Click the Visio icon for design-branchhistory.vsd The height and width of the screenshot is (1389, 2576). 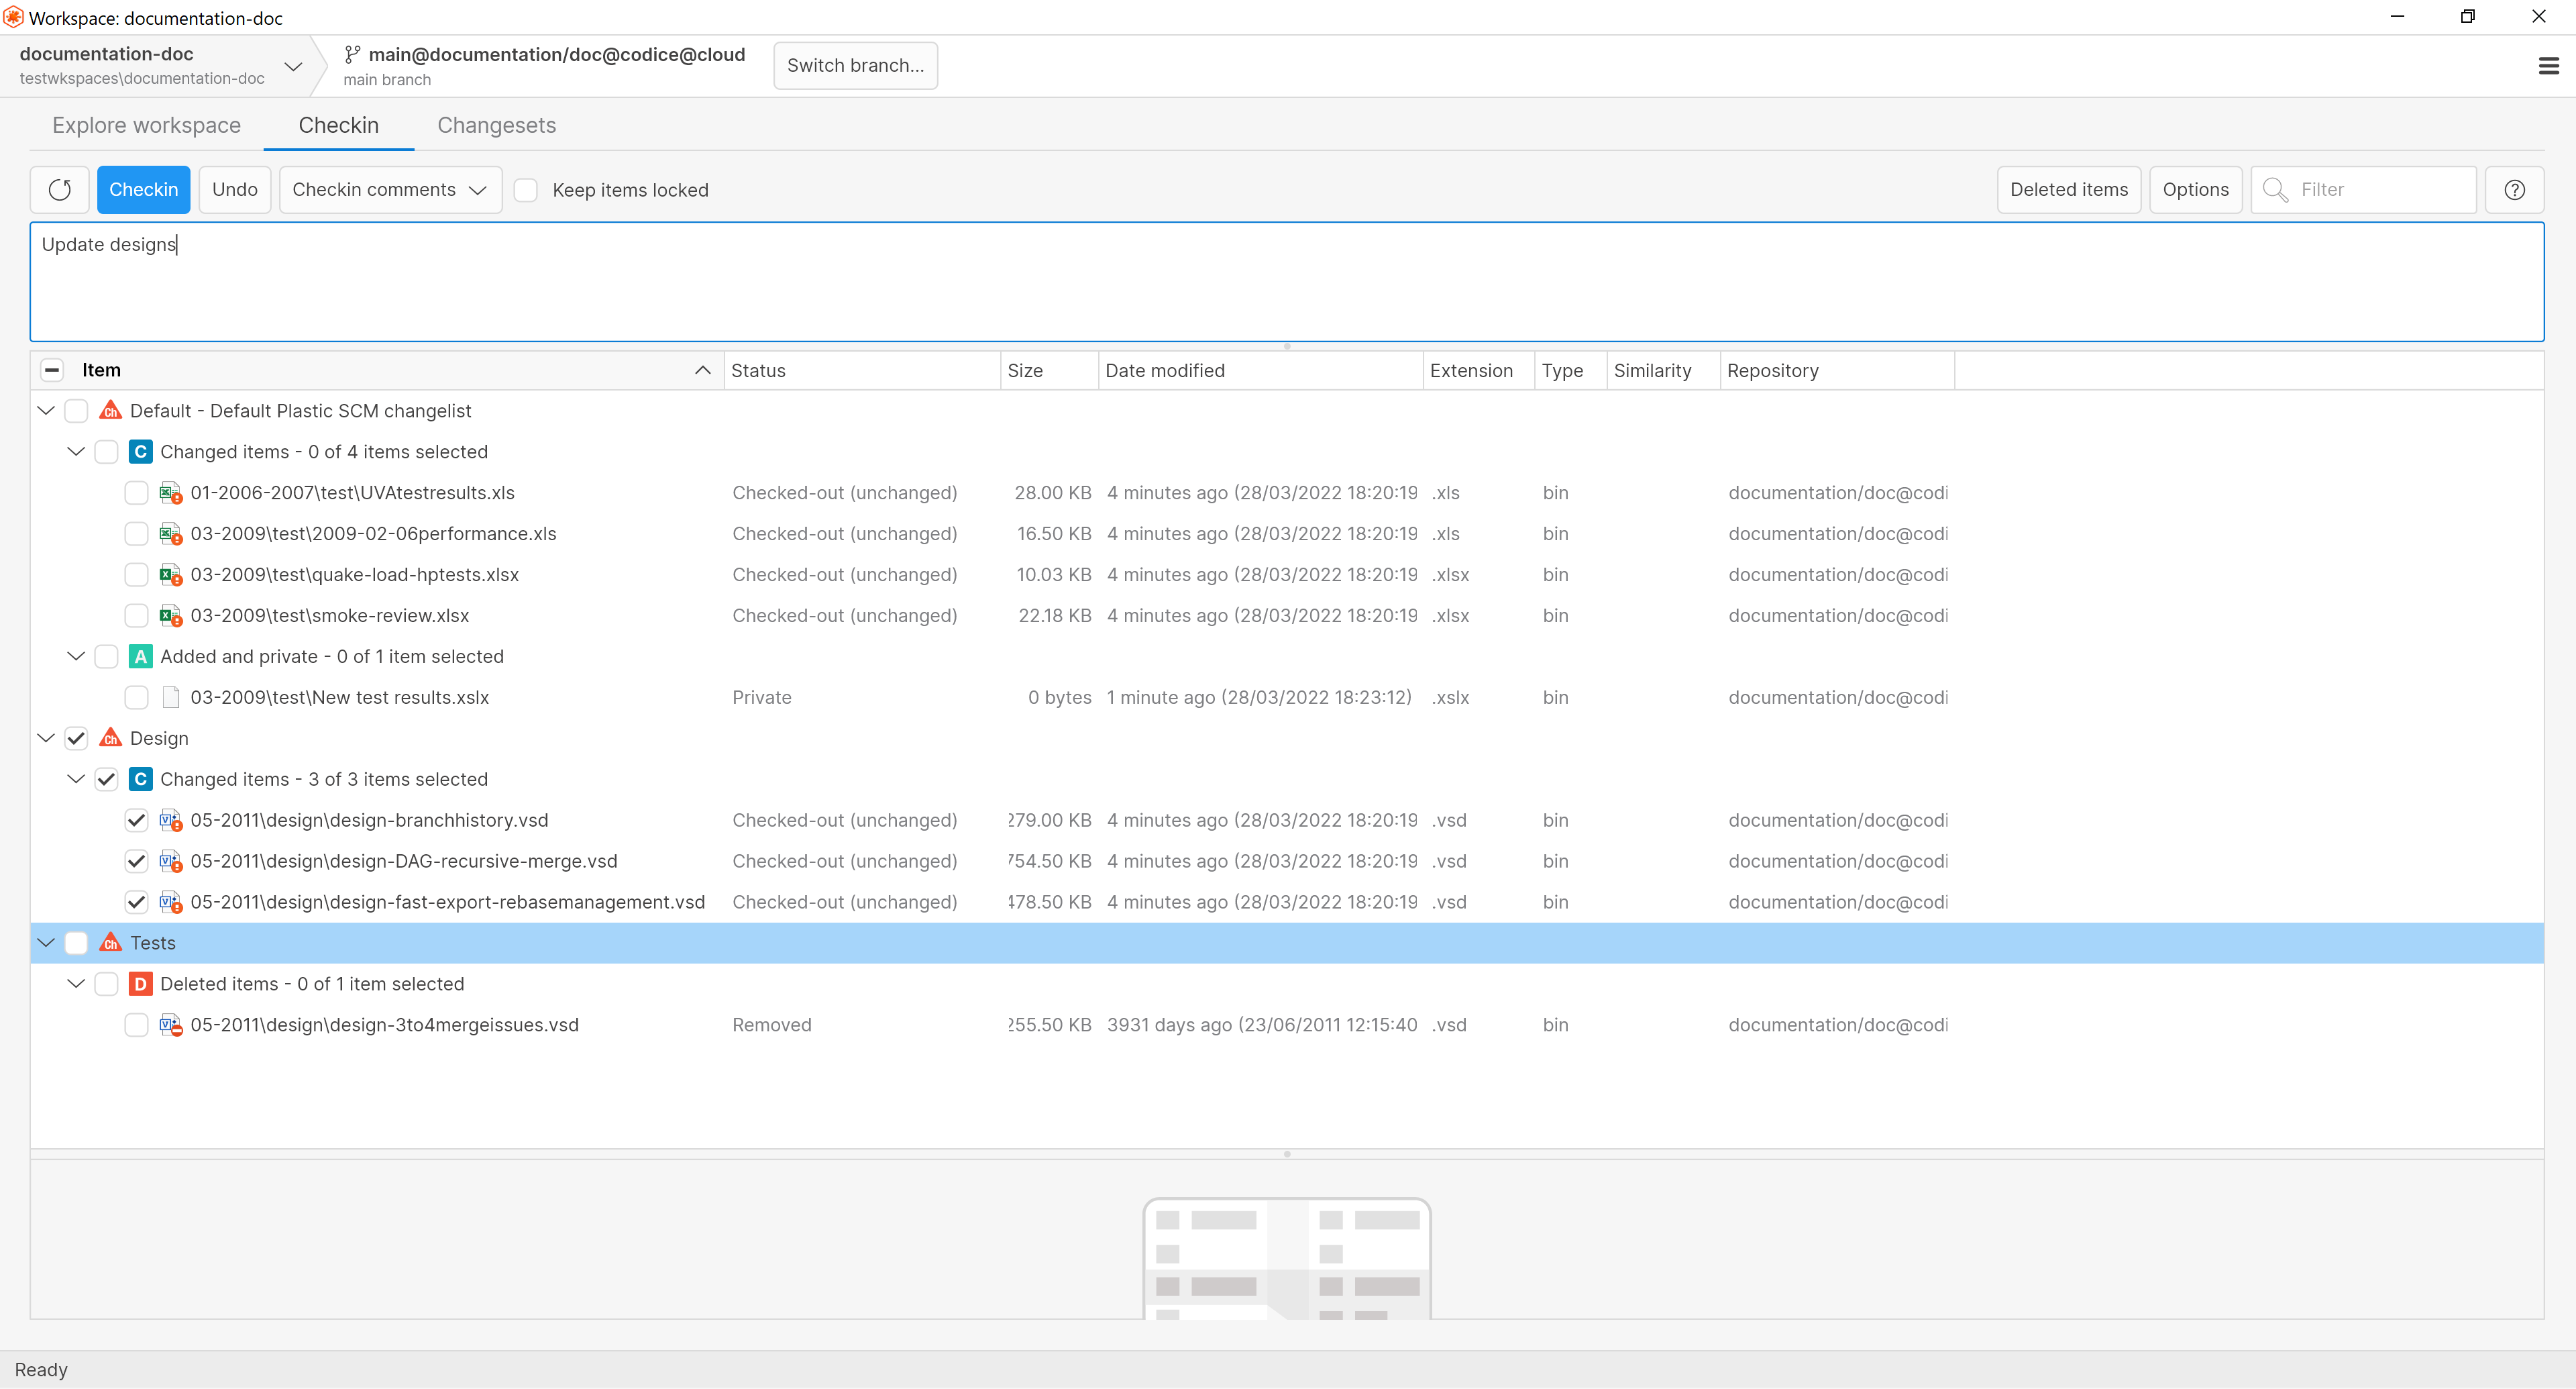tap(170, 820)
